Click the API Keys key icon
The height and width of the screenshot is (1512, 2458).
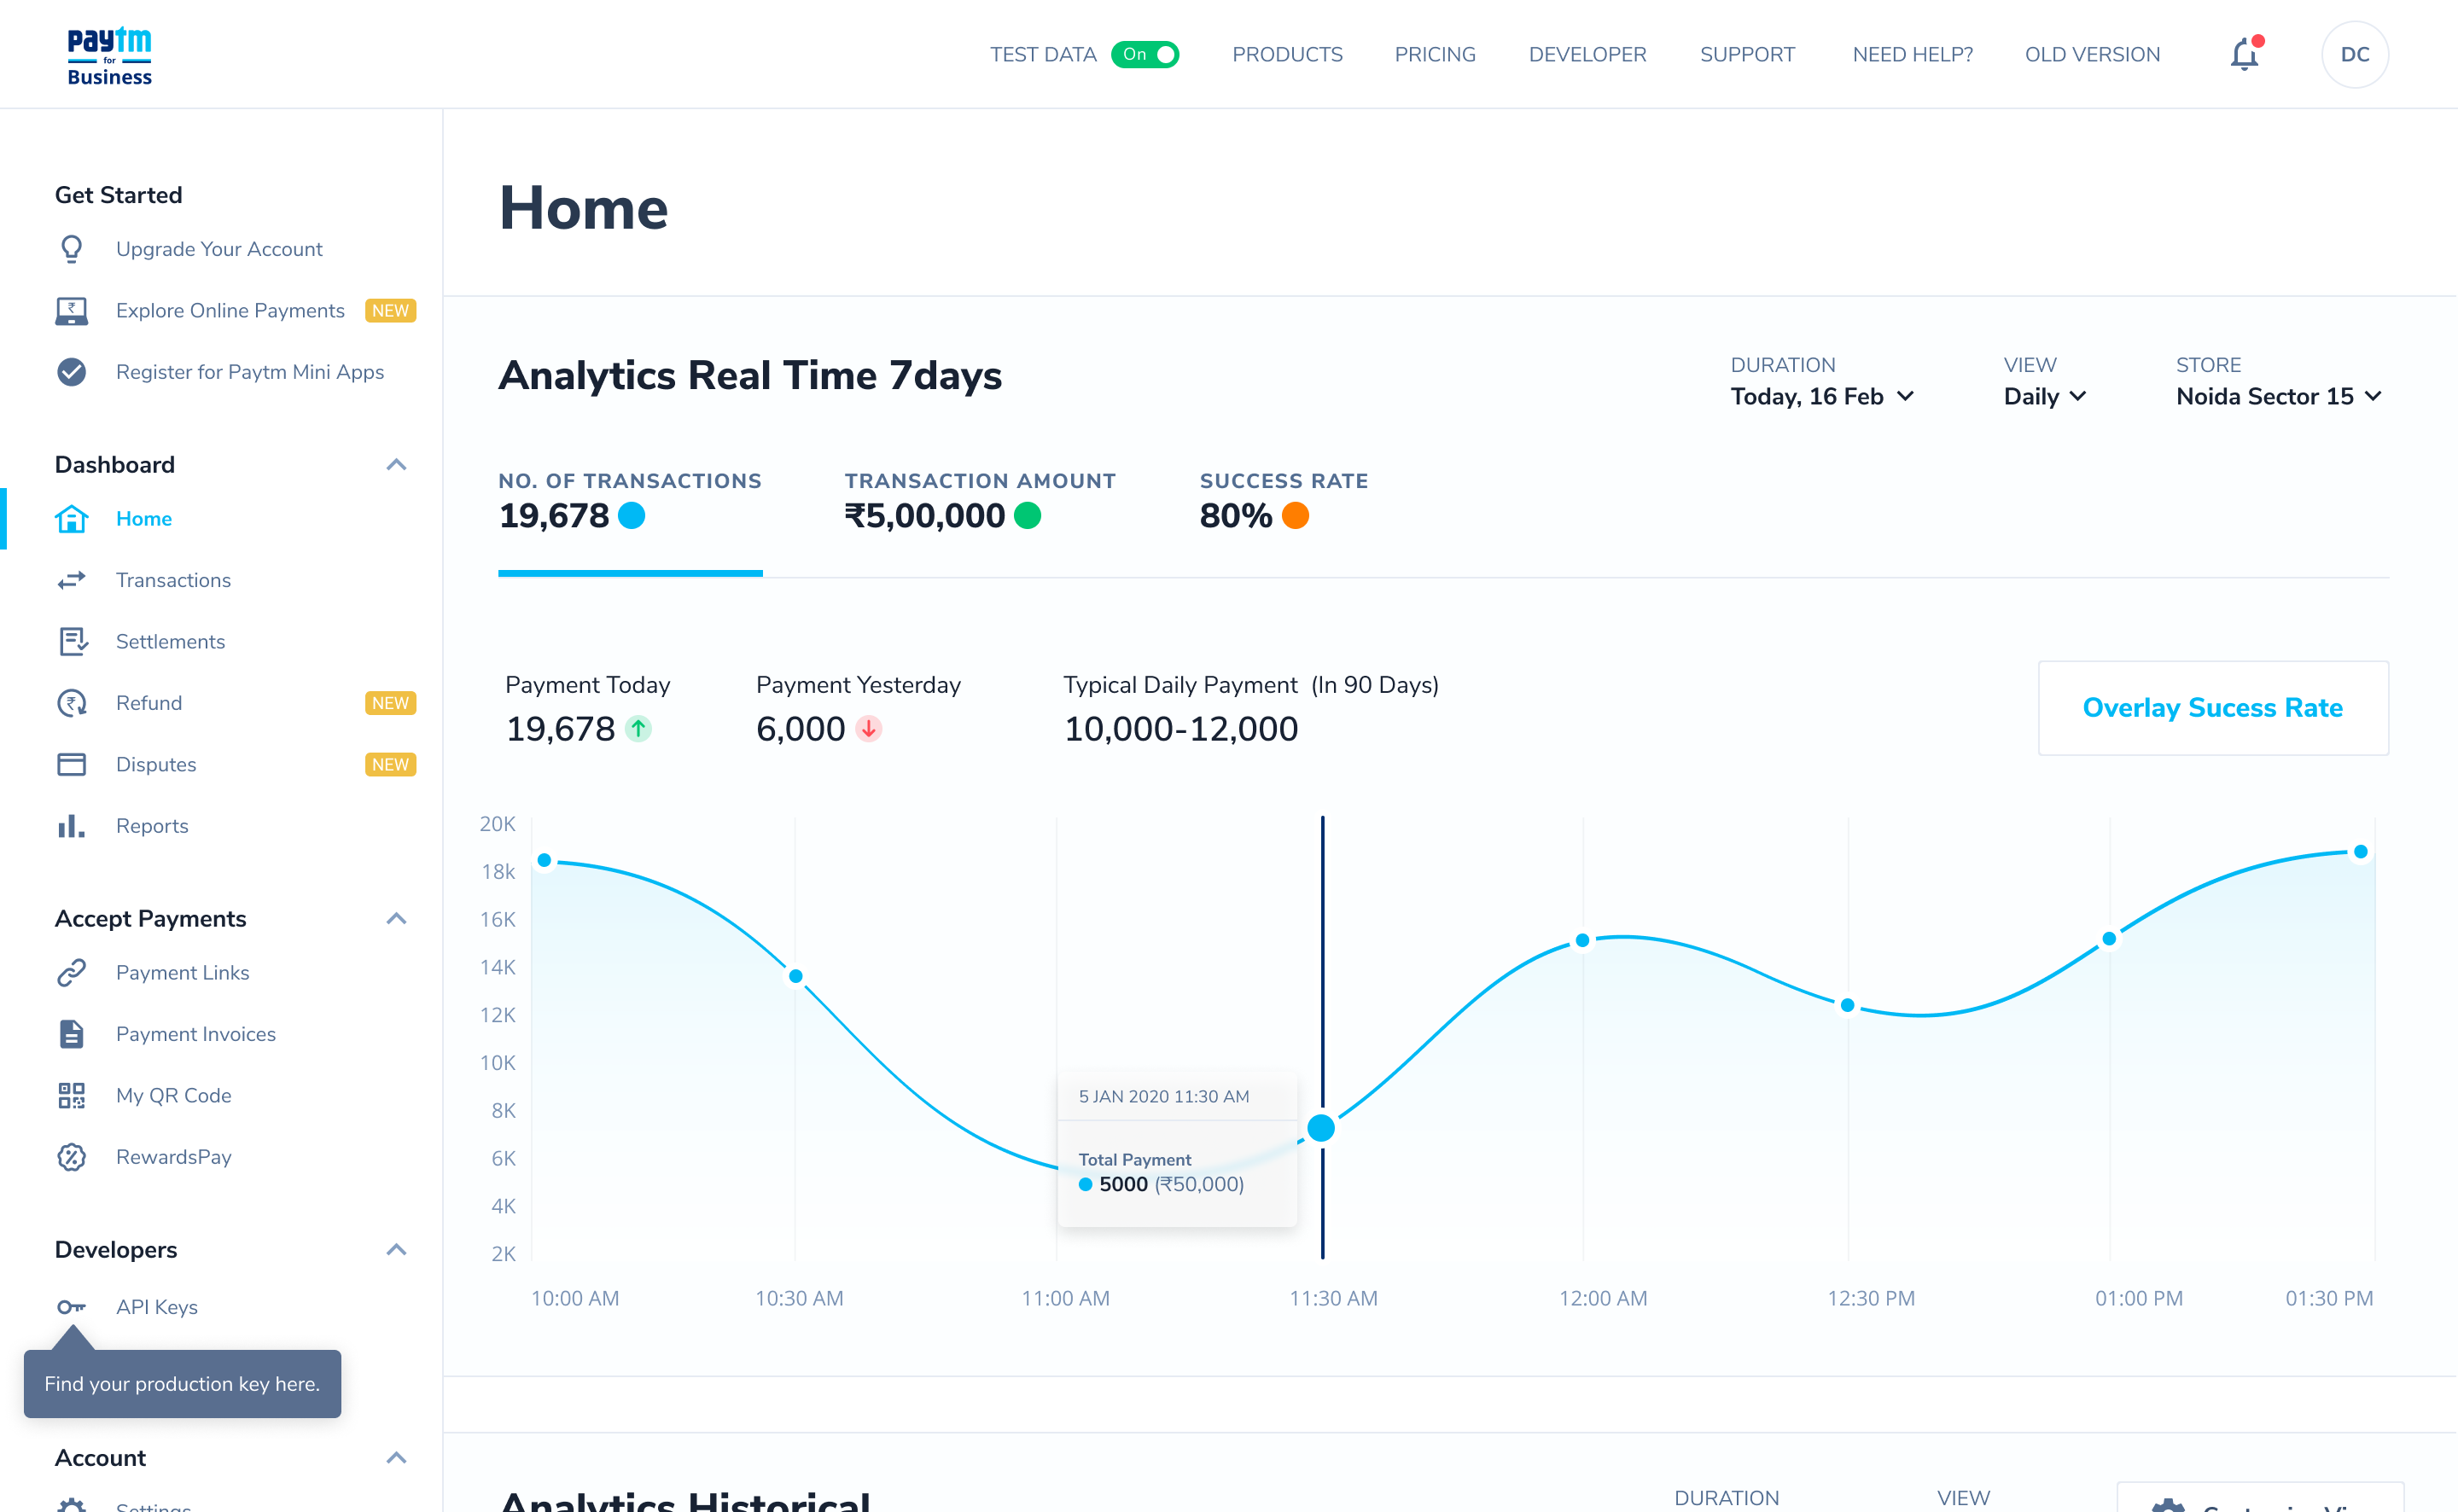[x=71, y=1307]
